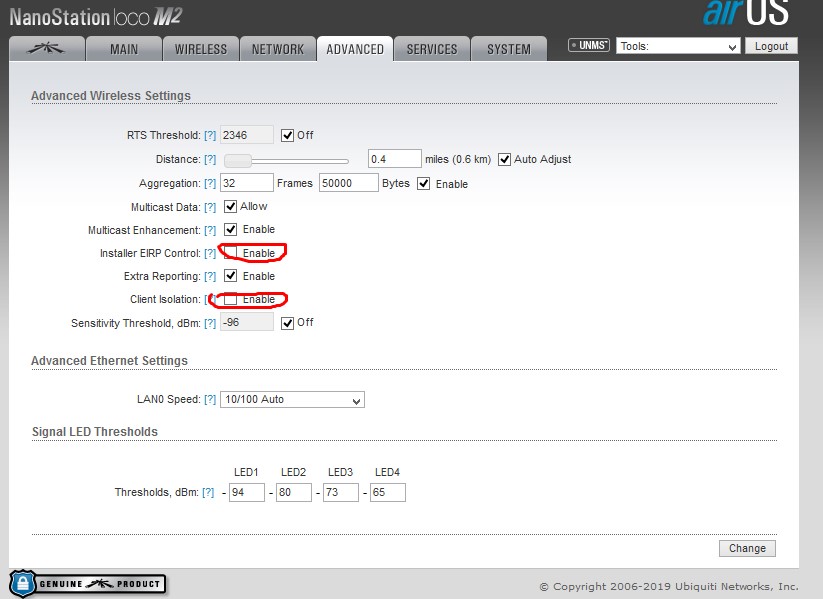This screenshot has height=599, width=823.
Task: Click the Logout button
Action: click(771, 46)
